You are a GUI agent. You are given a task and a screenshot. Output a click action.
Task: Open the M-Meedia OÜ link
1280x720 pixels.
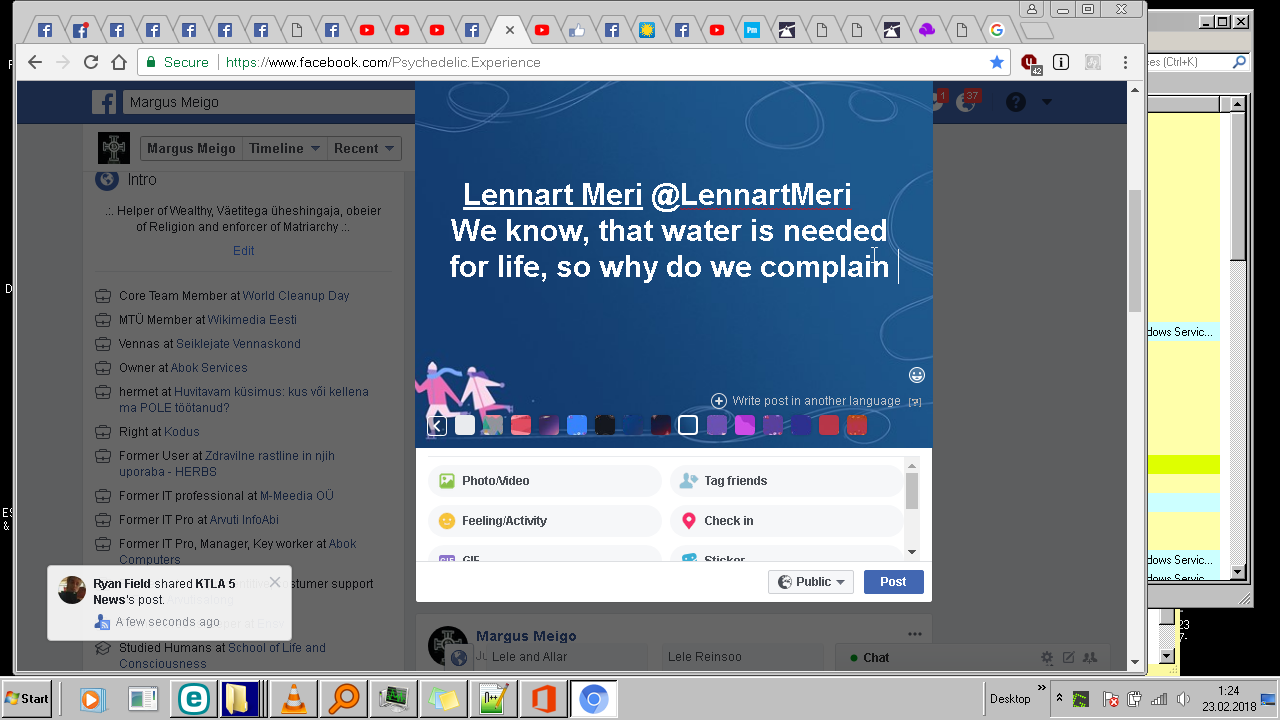click(x=297, y=496)
